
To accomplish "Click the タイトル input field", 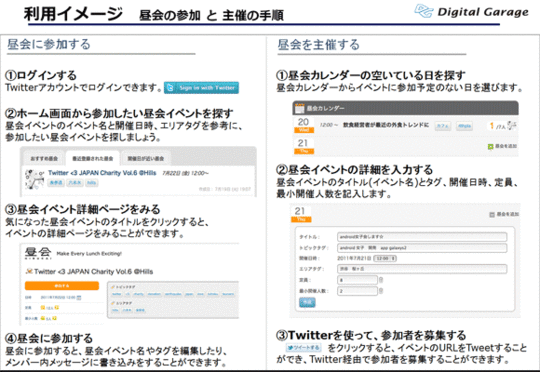I will (x=422, y=237).
